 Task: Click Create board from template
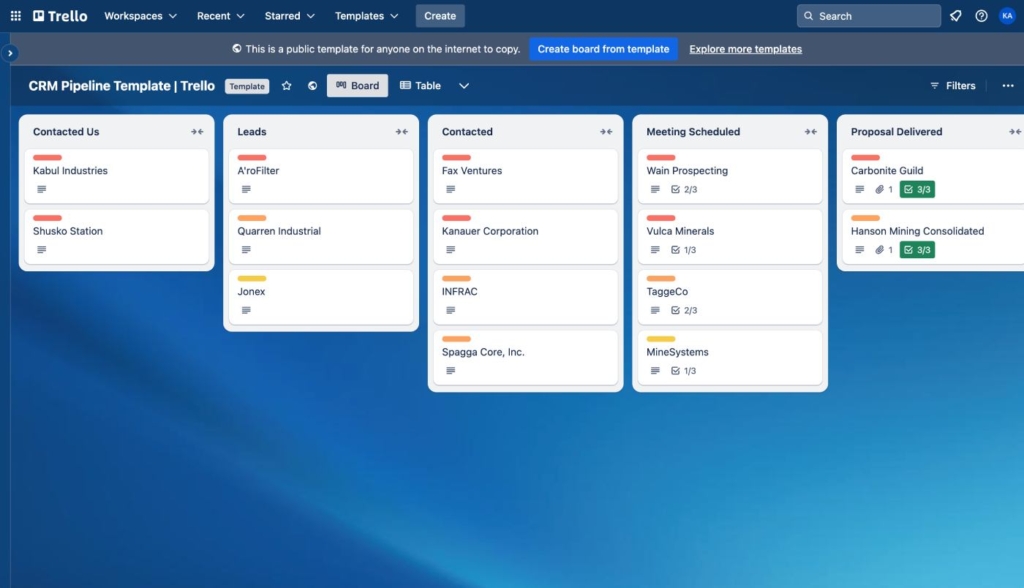point(603,47)
